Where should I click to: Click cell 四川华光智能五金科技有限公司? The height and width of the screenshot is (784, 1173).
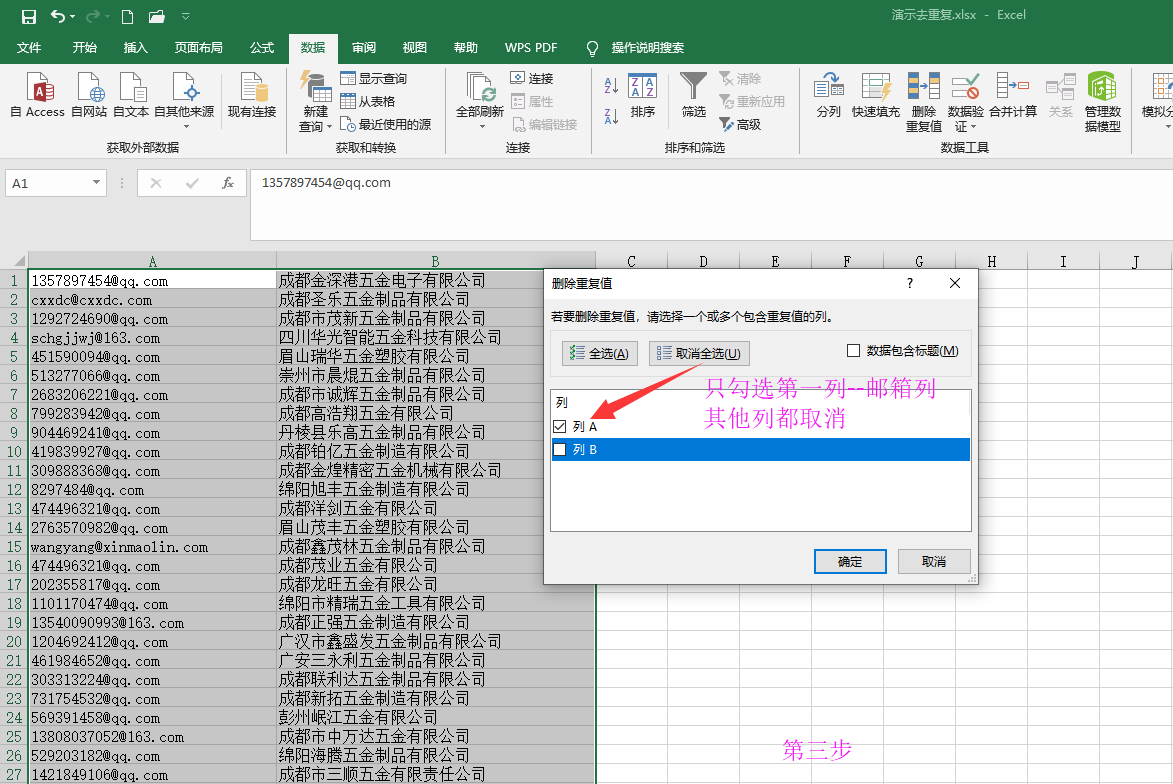pos(436,337)
